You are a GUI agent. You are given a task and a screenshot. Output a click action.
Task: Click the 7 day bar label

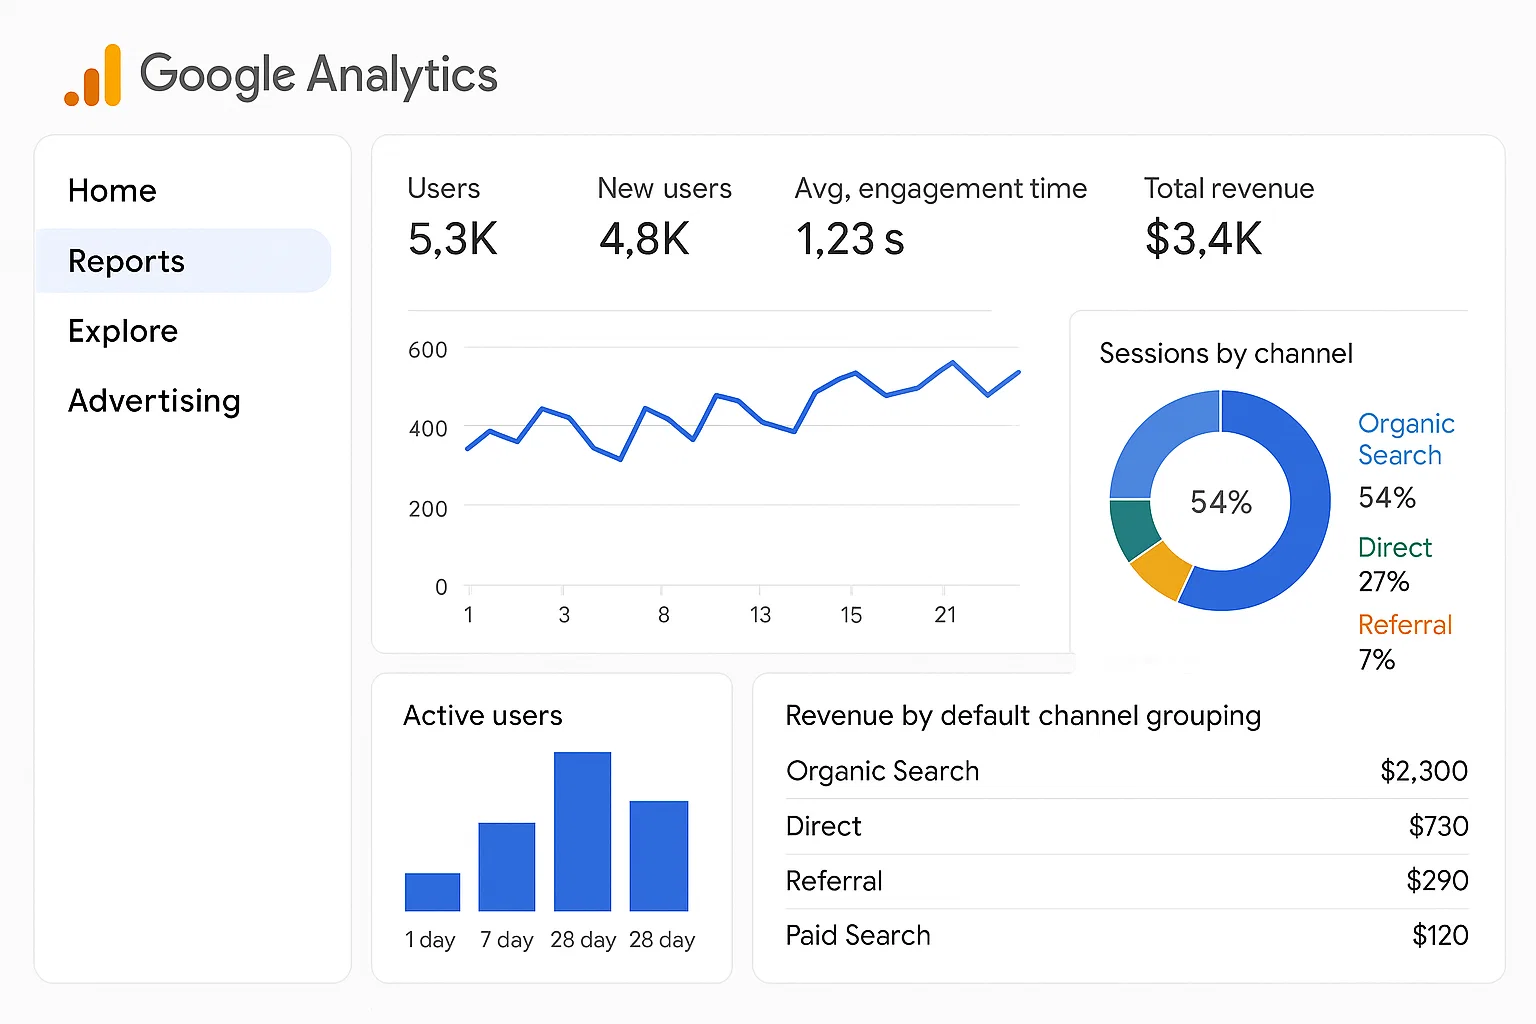pos(506,940)
